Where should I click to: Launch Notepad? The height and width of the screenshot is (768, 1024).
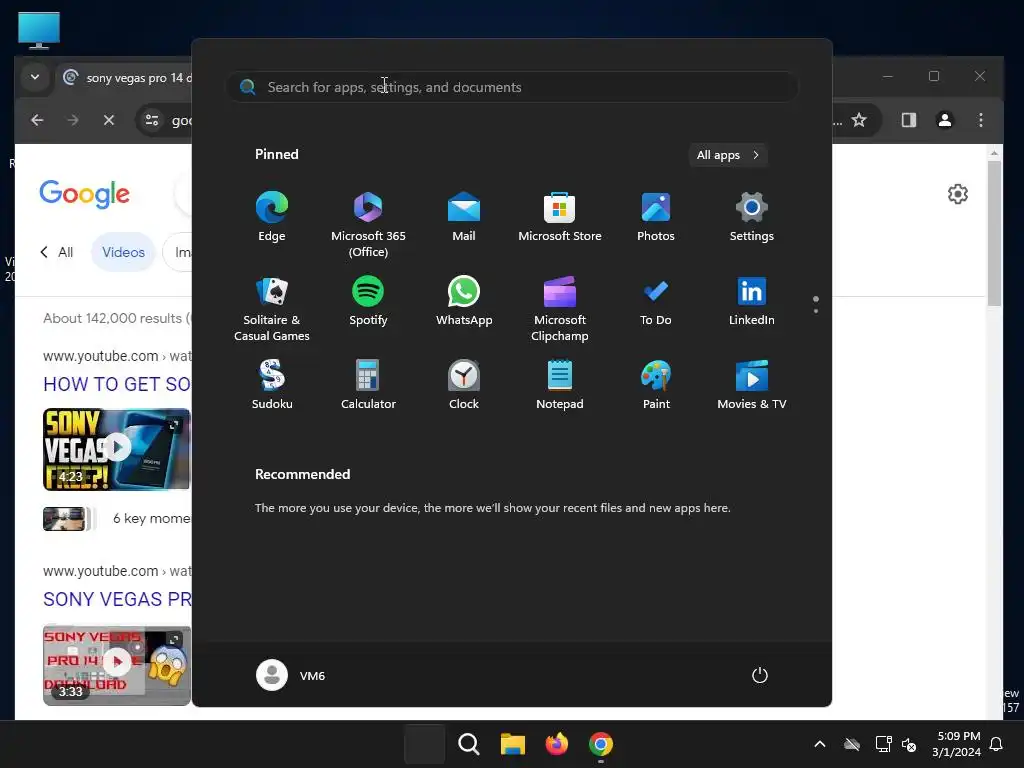coord(560,385)
